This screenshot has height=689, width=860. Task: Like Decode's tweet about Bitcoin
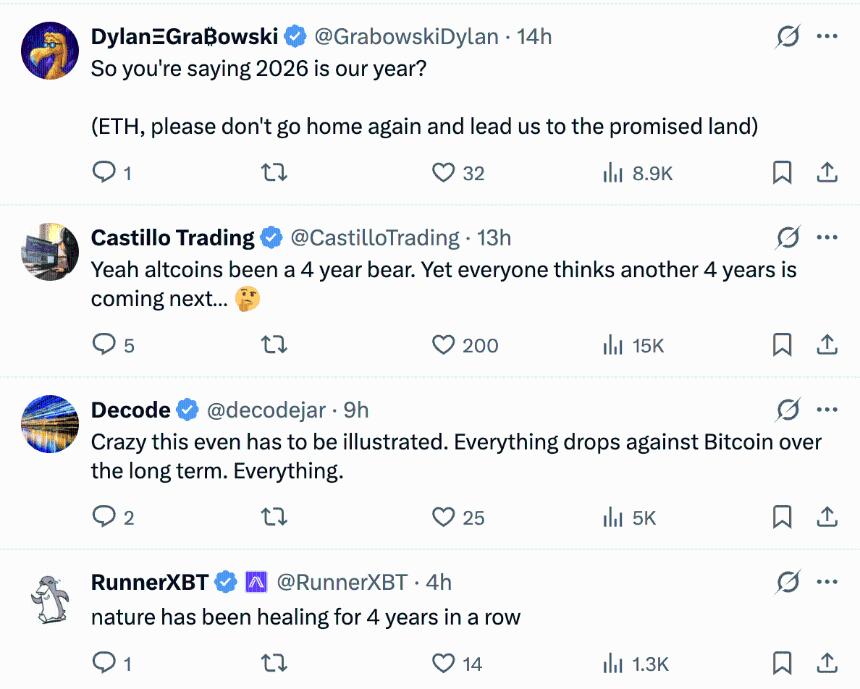point(444,517)
